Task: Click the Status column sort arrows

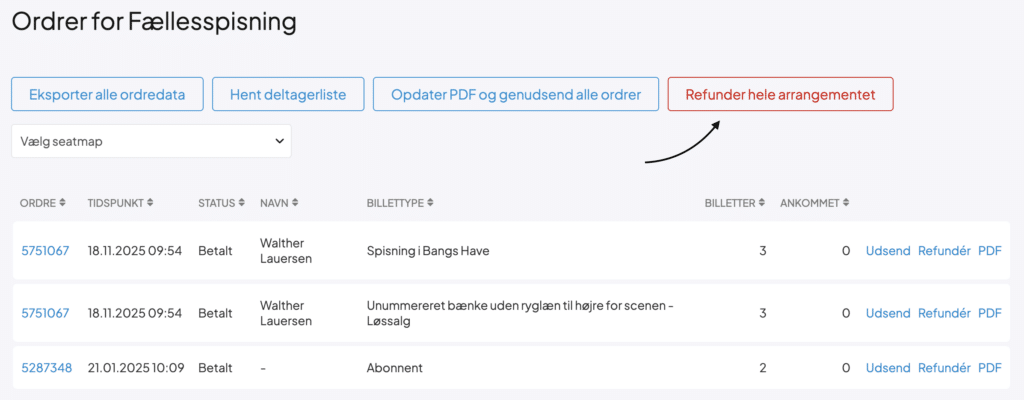Action: click(x=240, y=203)
